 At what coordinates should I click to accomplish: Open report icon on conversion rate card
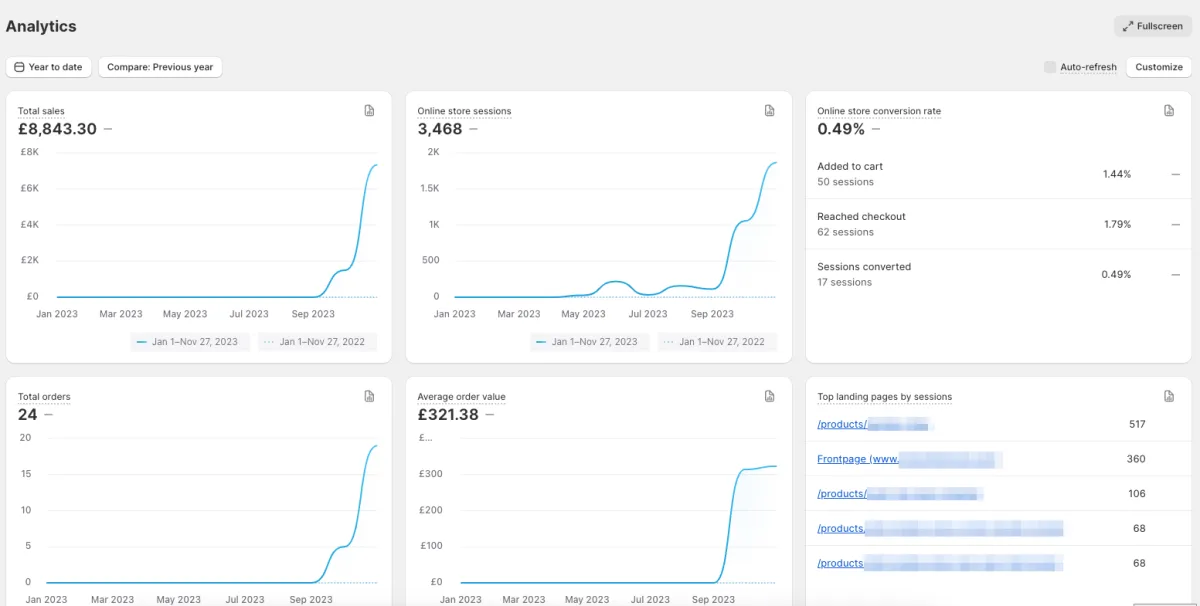click(x=1169, y=111)
